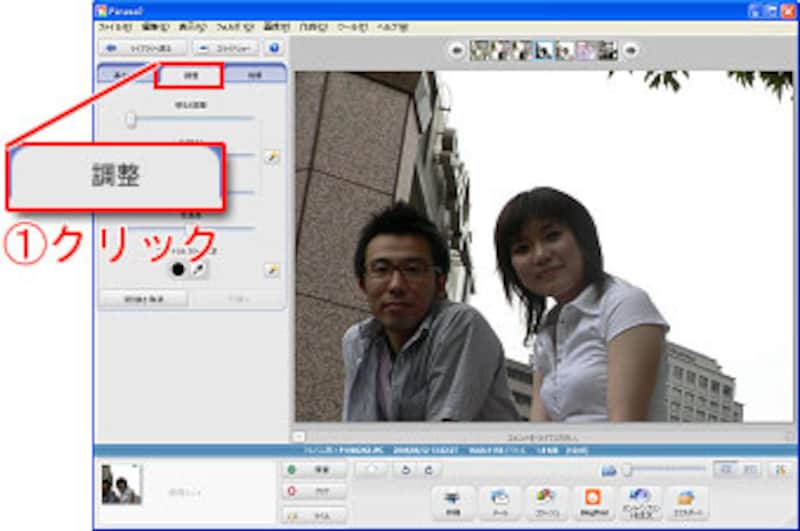Click the Email button
800x531 pixels.
499,504
